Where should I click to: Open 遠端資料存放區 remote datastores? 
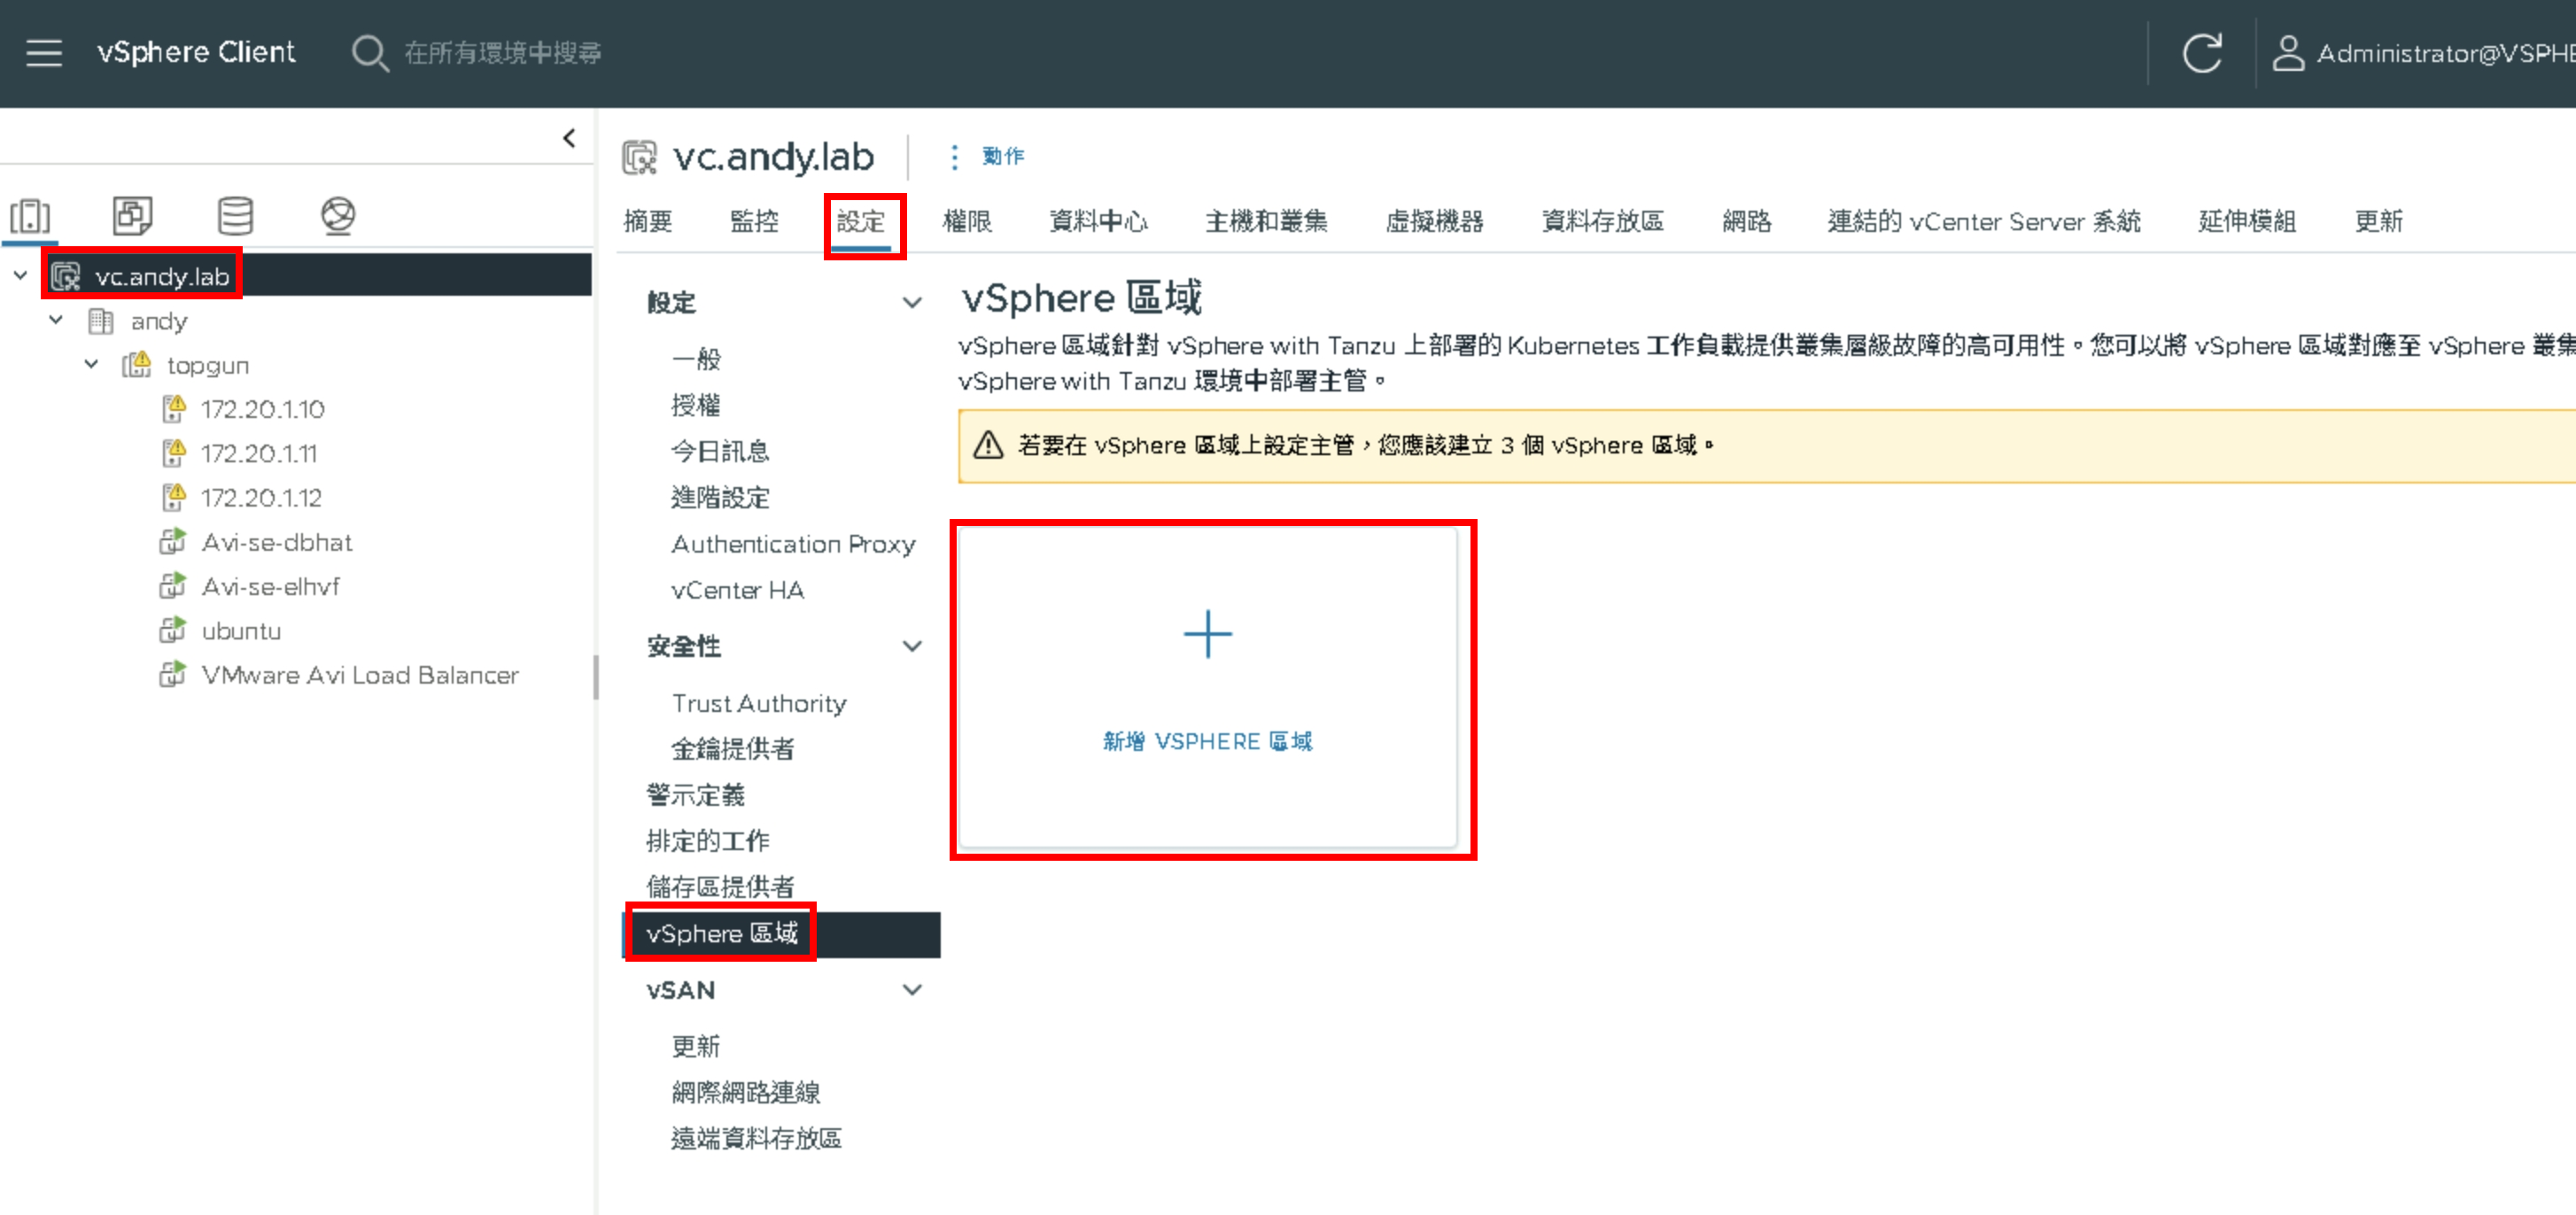pos(756,1138)
